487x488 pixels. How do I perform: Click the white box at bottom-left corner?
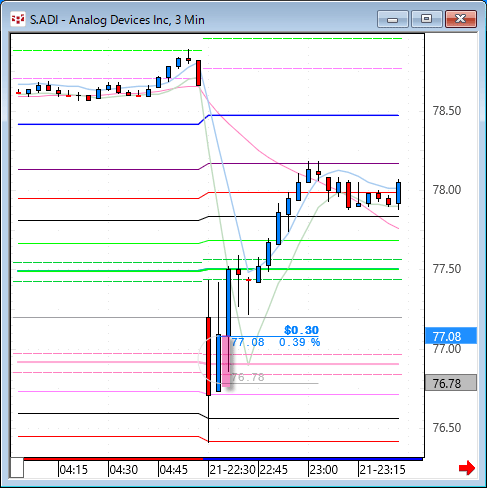(17, 468)
